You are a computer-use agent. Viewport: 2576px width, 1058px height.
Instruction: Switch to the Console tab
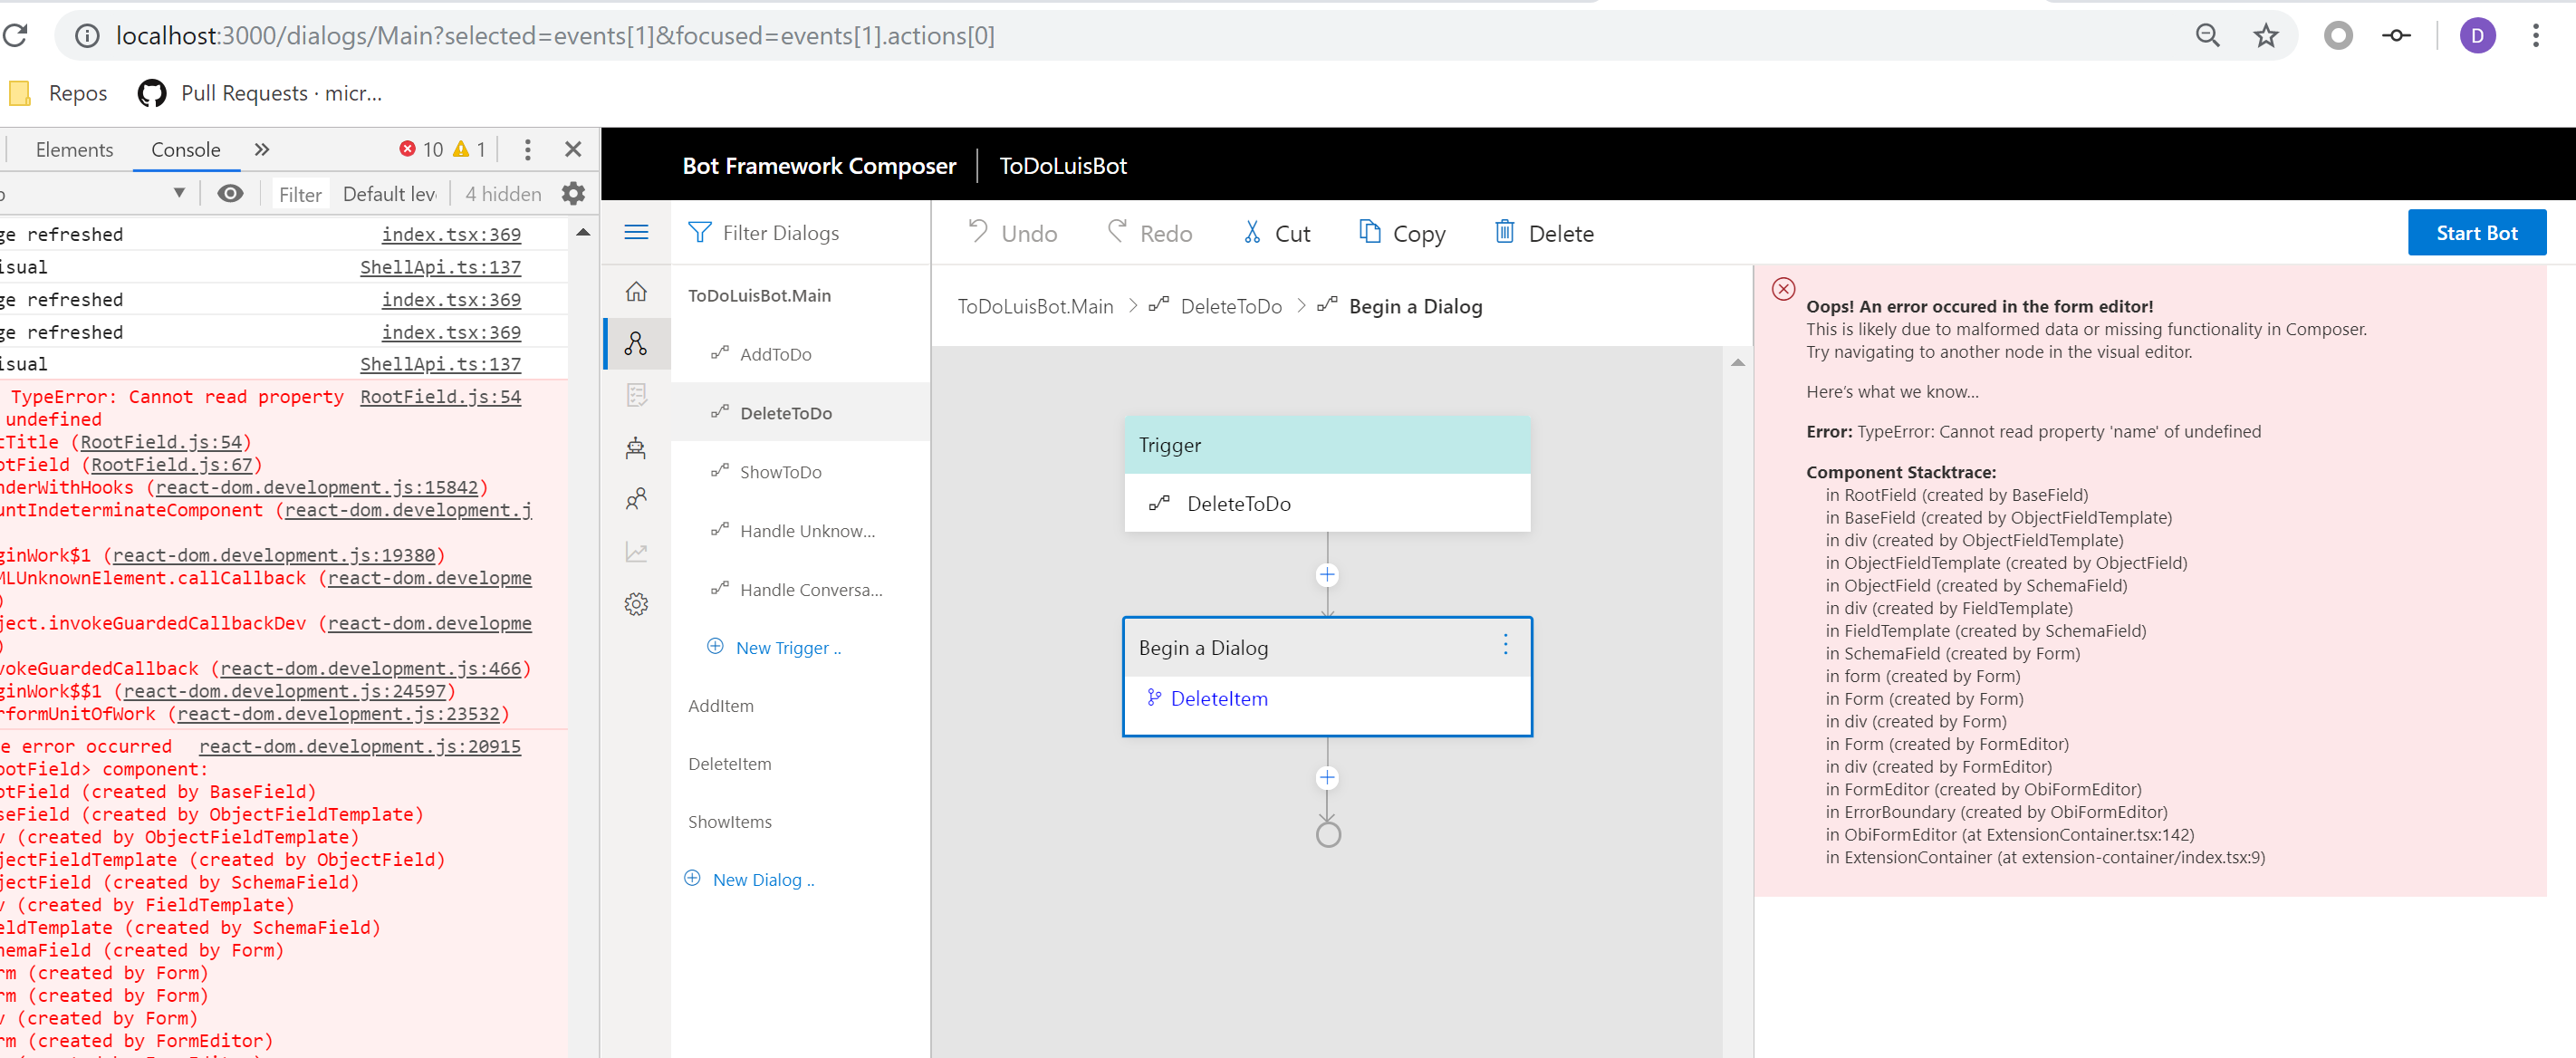(185, 150)
